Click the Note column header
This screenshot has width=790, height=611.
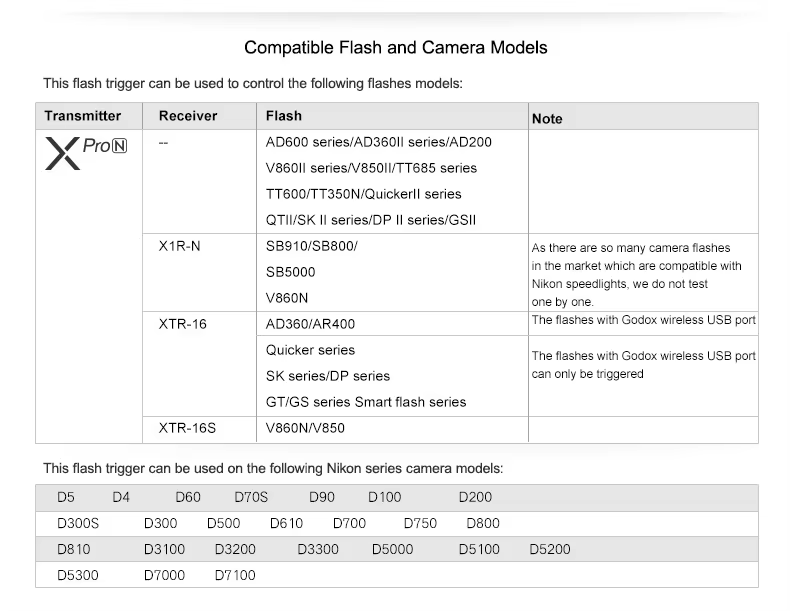(x=547, y=118)
